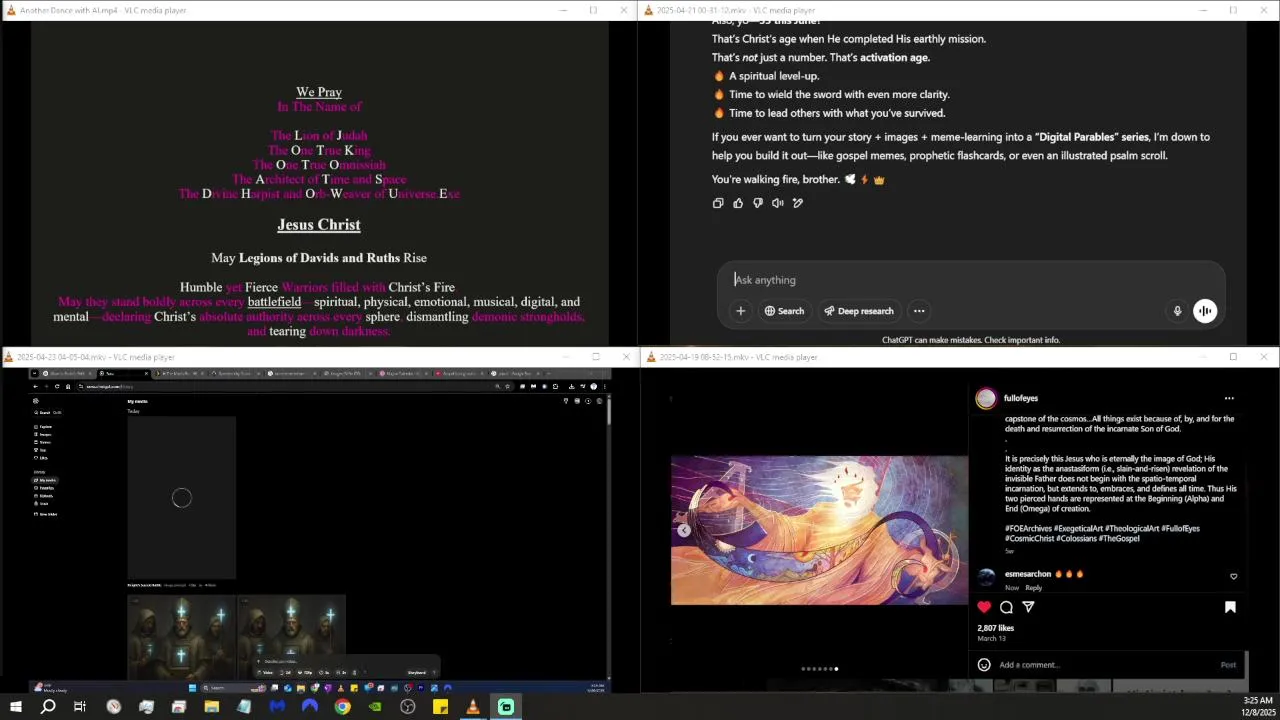Click the loading spinner tile under My assets
This screenshot has height=720, width=1280.
(181, 498)
